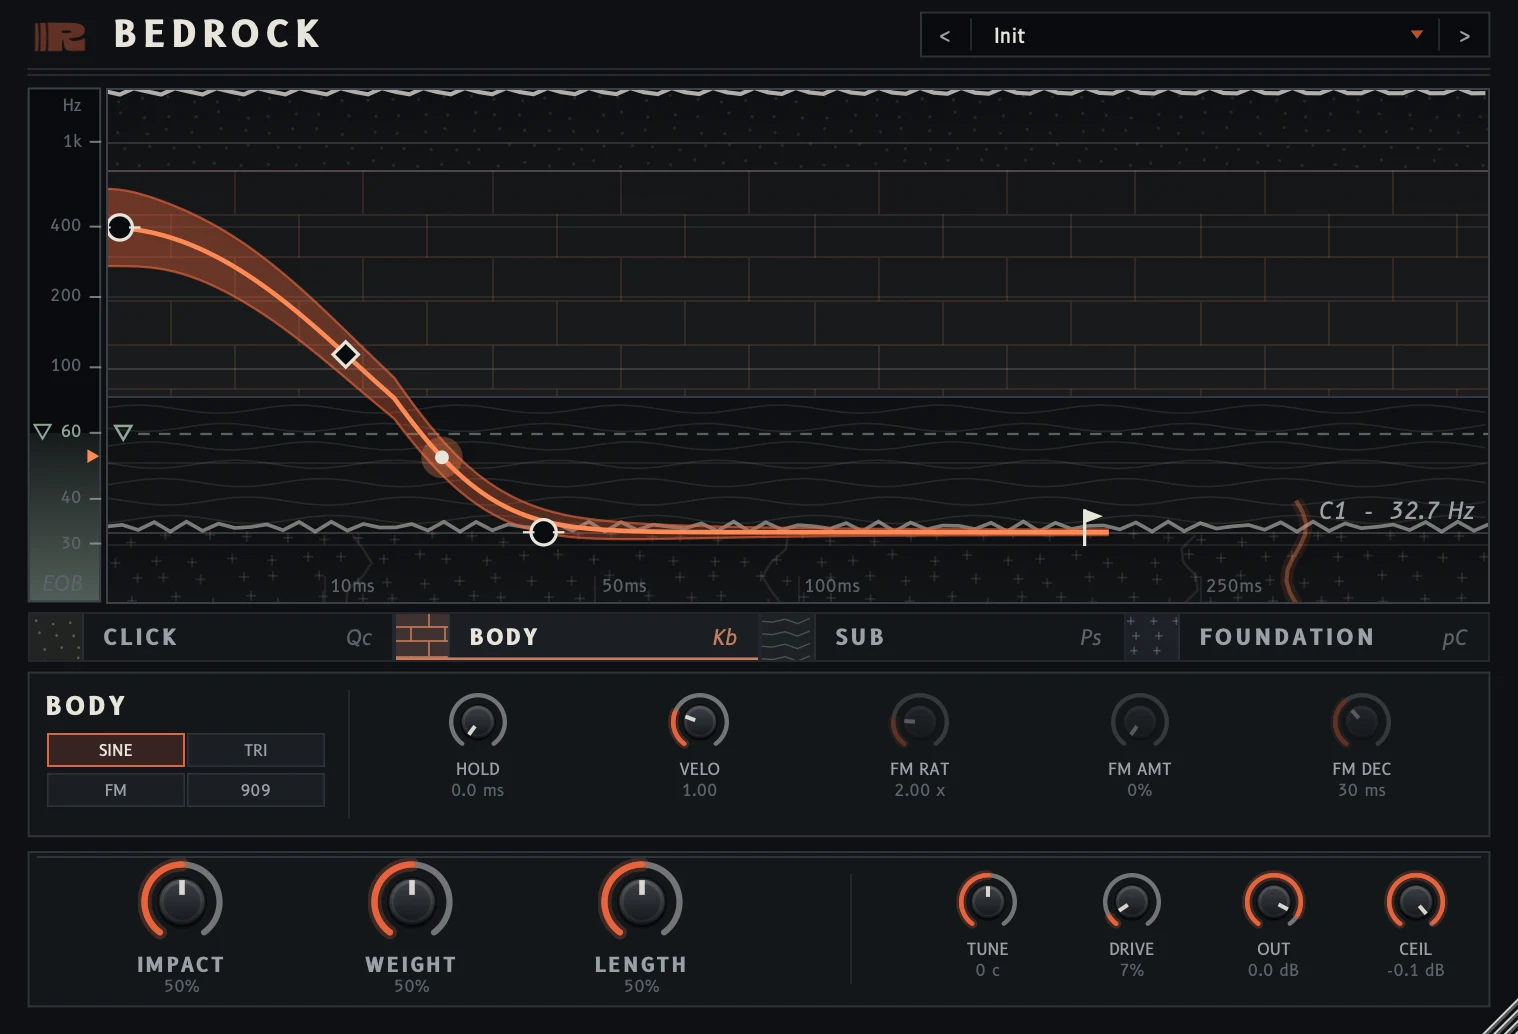Image resolution: width=1518 pixels, height=1034 pixels.
Task: Click the WEIGHT value 50%
Action: pyautogui.click(x=412, y=986)
